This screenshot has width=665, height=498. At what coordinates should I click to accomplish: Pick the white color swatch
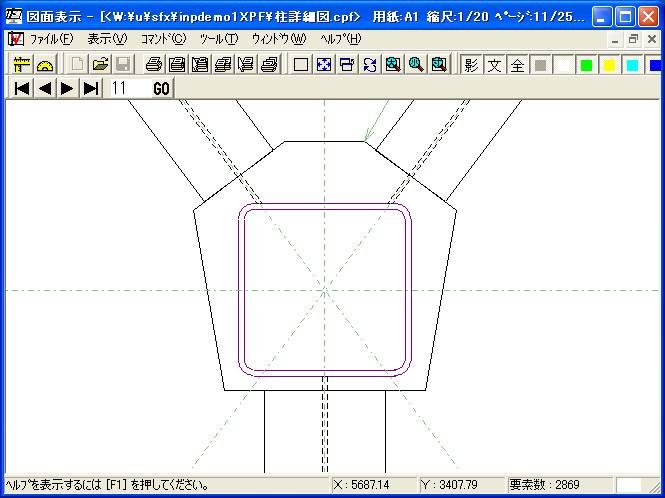pyautogui.click(x=563, y=65)
